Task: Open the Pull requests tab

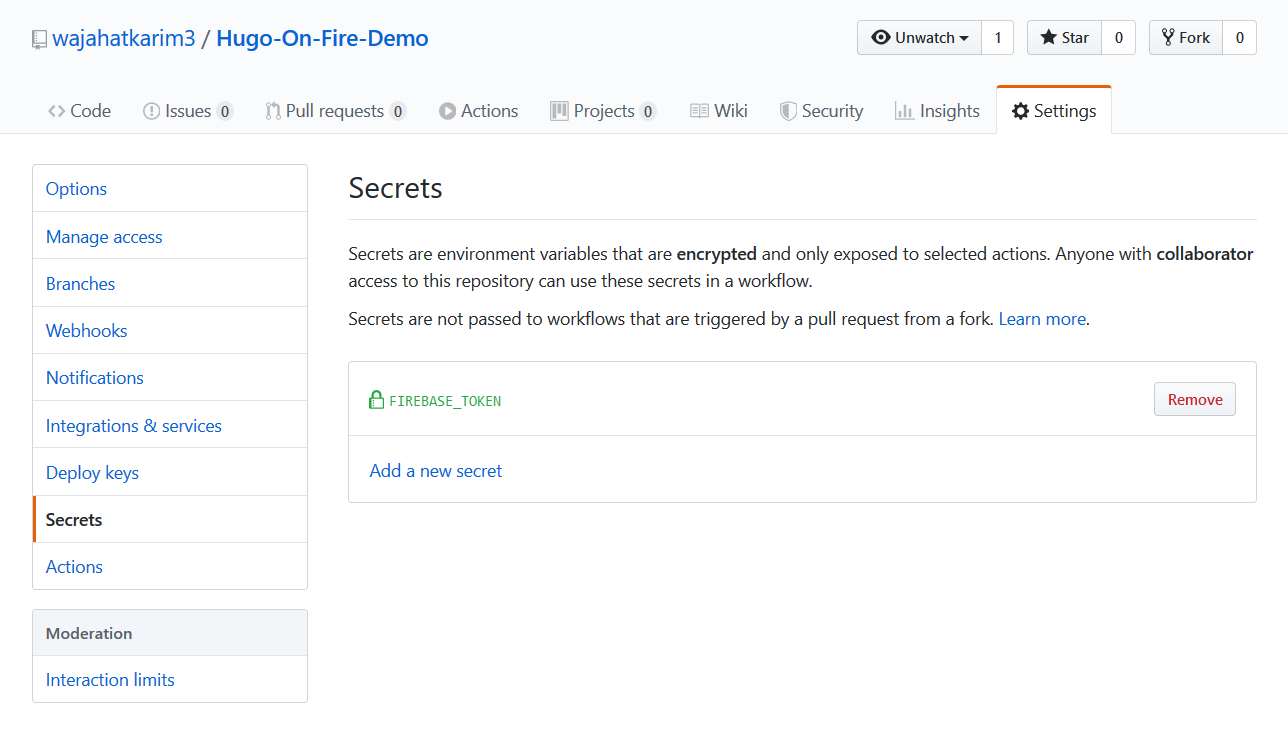Action: coord(335,111)
